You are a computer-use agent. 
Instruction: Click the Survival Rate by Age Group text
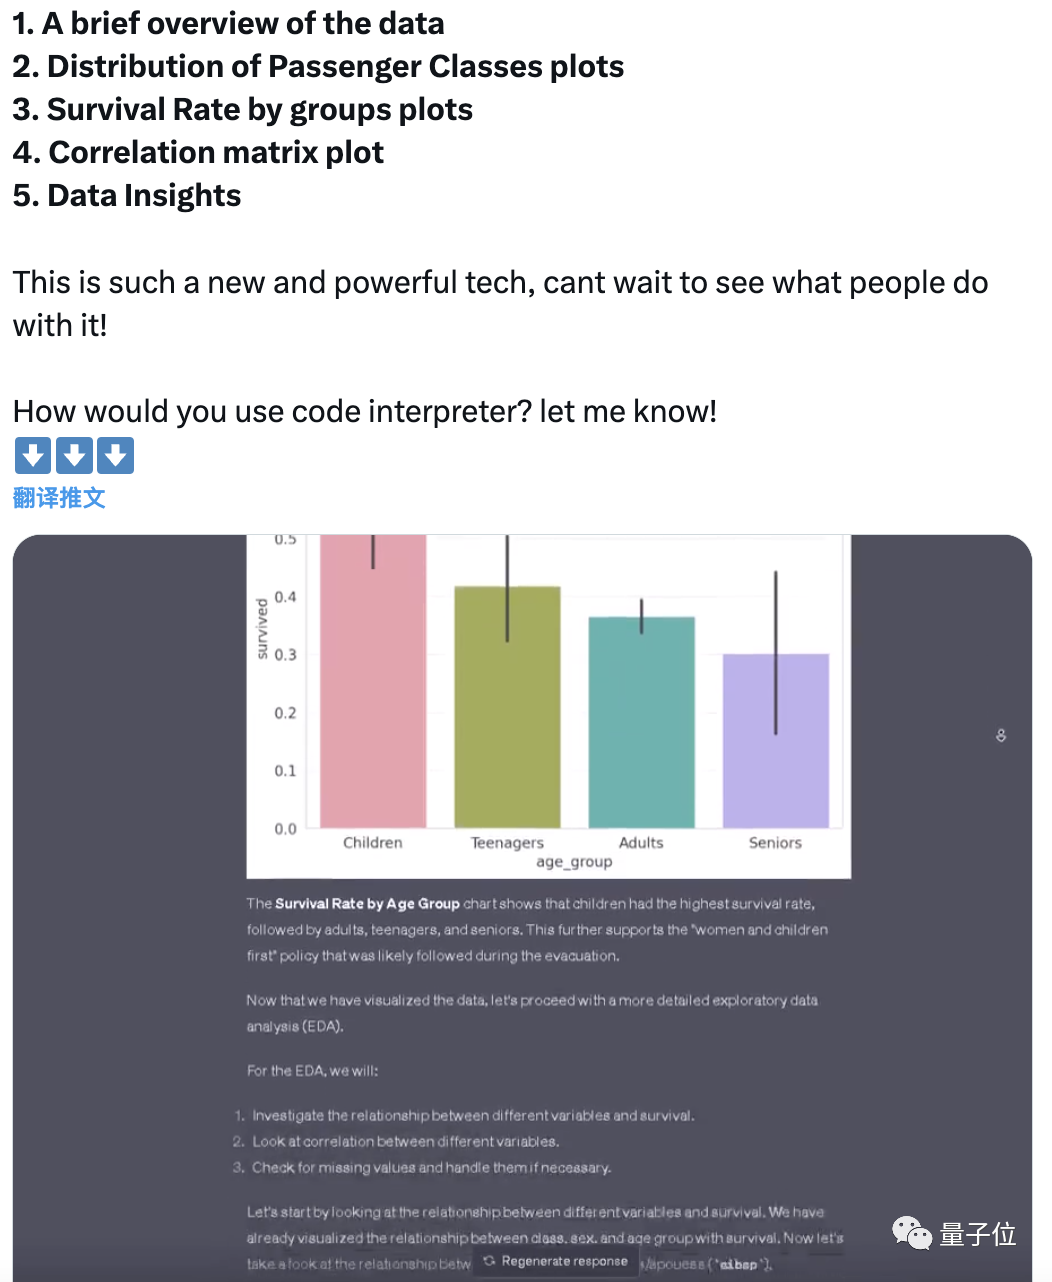click(367, 904)
